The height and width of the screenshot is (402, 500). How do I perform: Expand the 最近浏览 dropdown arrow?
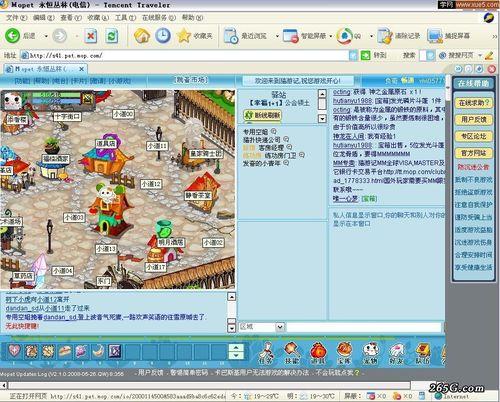pyautogui.click(x=277, y=36)
